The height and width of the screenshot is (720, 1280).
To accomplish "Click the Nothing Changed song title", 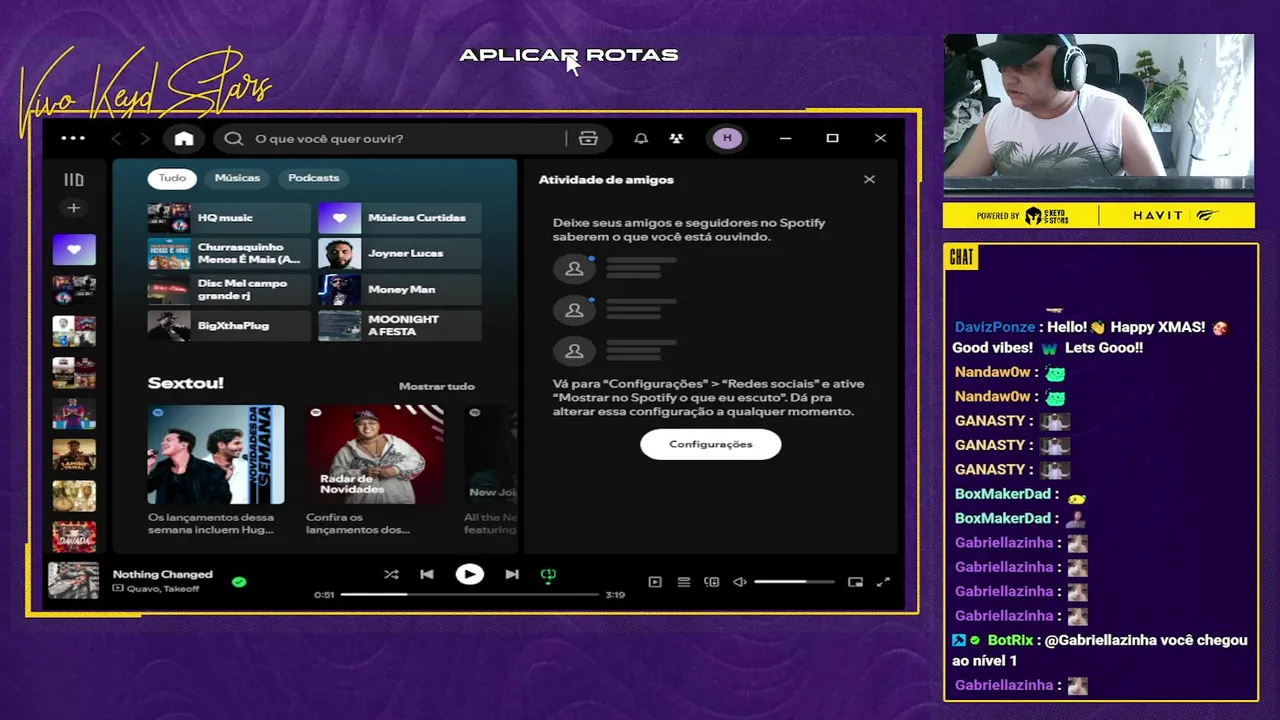I will click(163, 574).
